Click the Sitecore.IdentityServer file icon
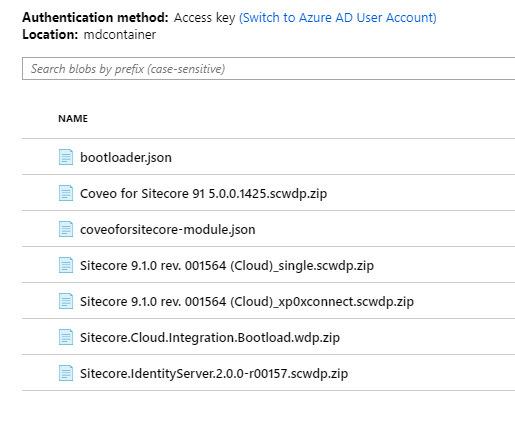Viewport: 515px width, 426px height. point(66,373)
